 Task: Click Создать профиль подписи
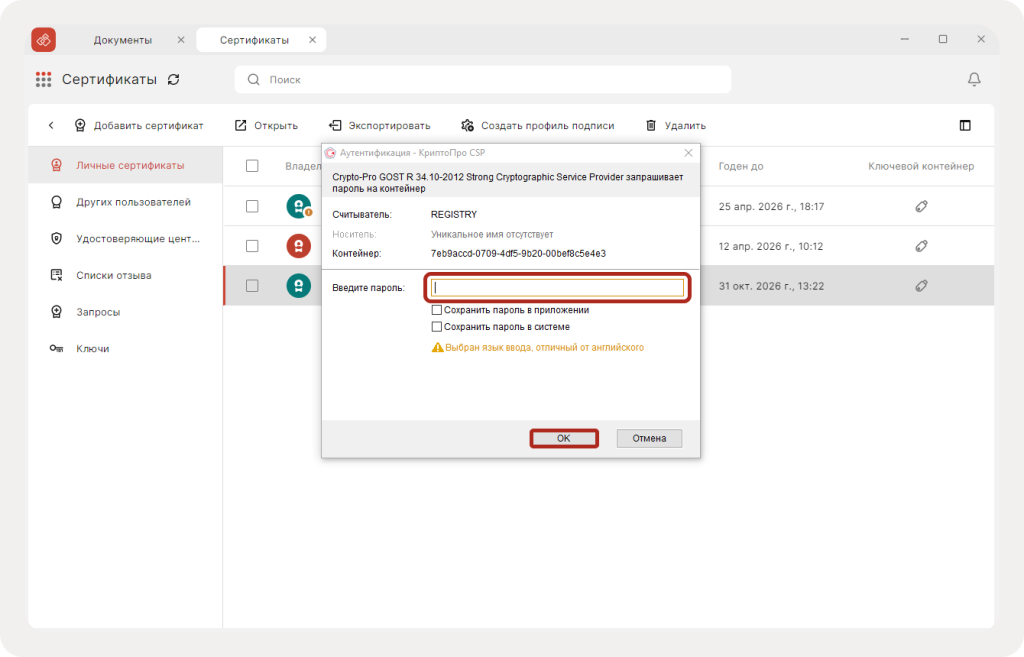tap(537, 125)
